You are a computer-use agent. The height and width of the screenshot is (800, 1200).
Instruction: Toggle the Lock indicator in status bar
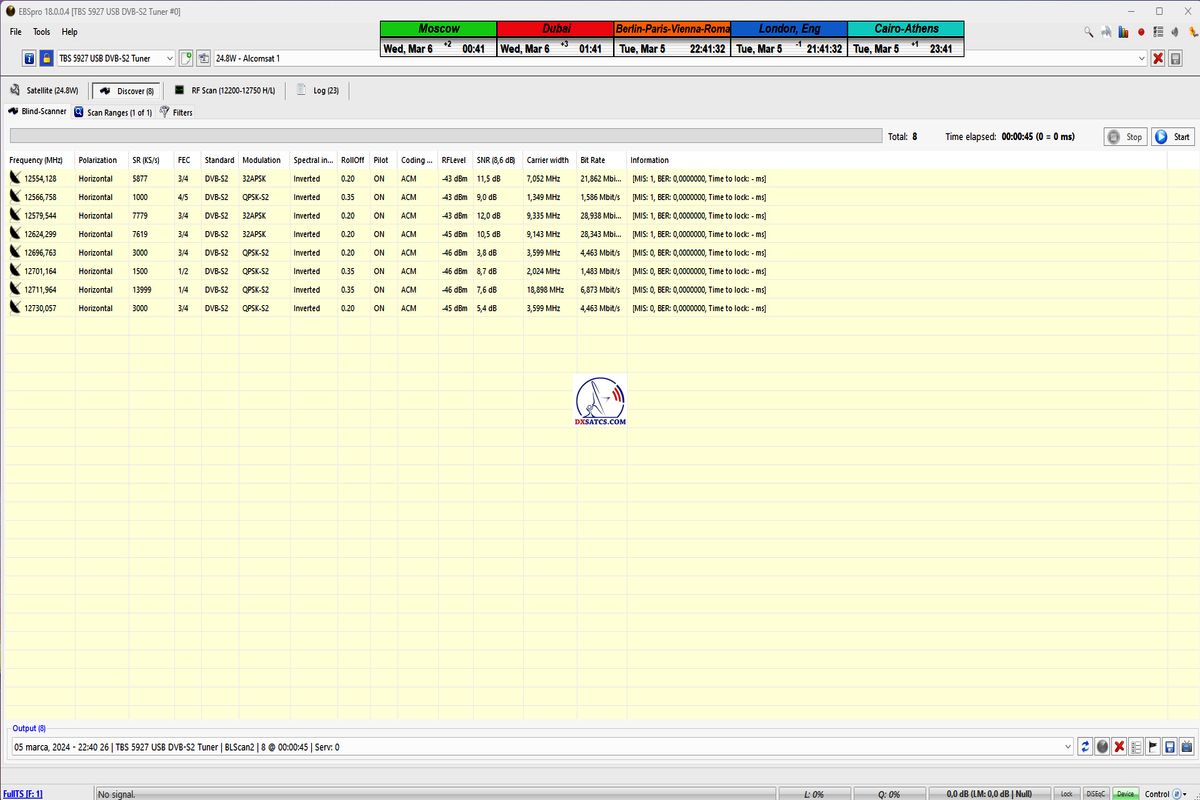pos(1067,793)
